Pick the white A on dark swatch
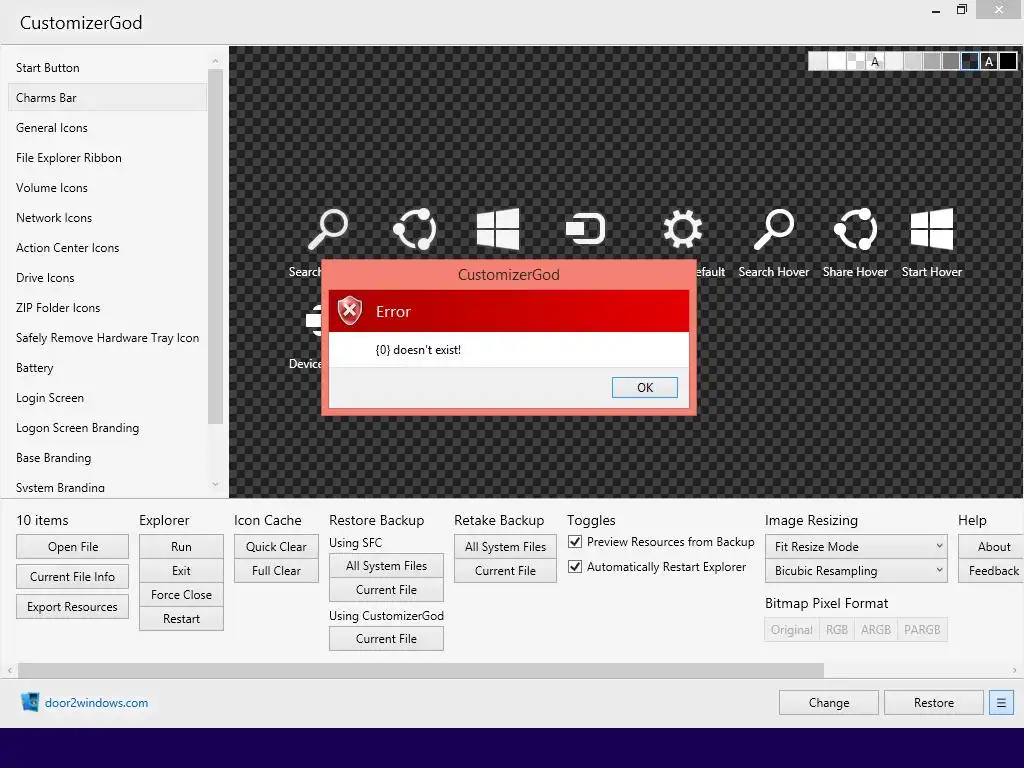 pyautogui.click(x=989, y=61)
